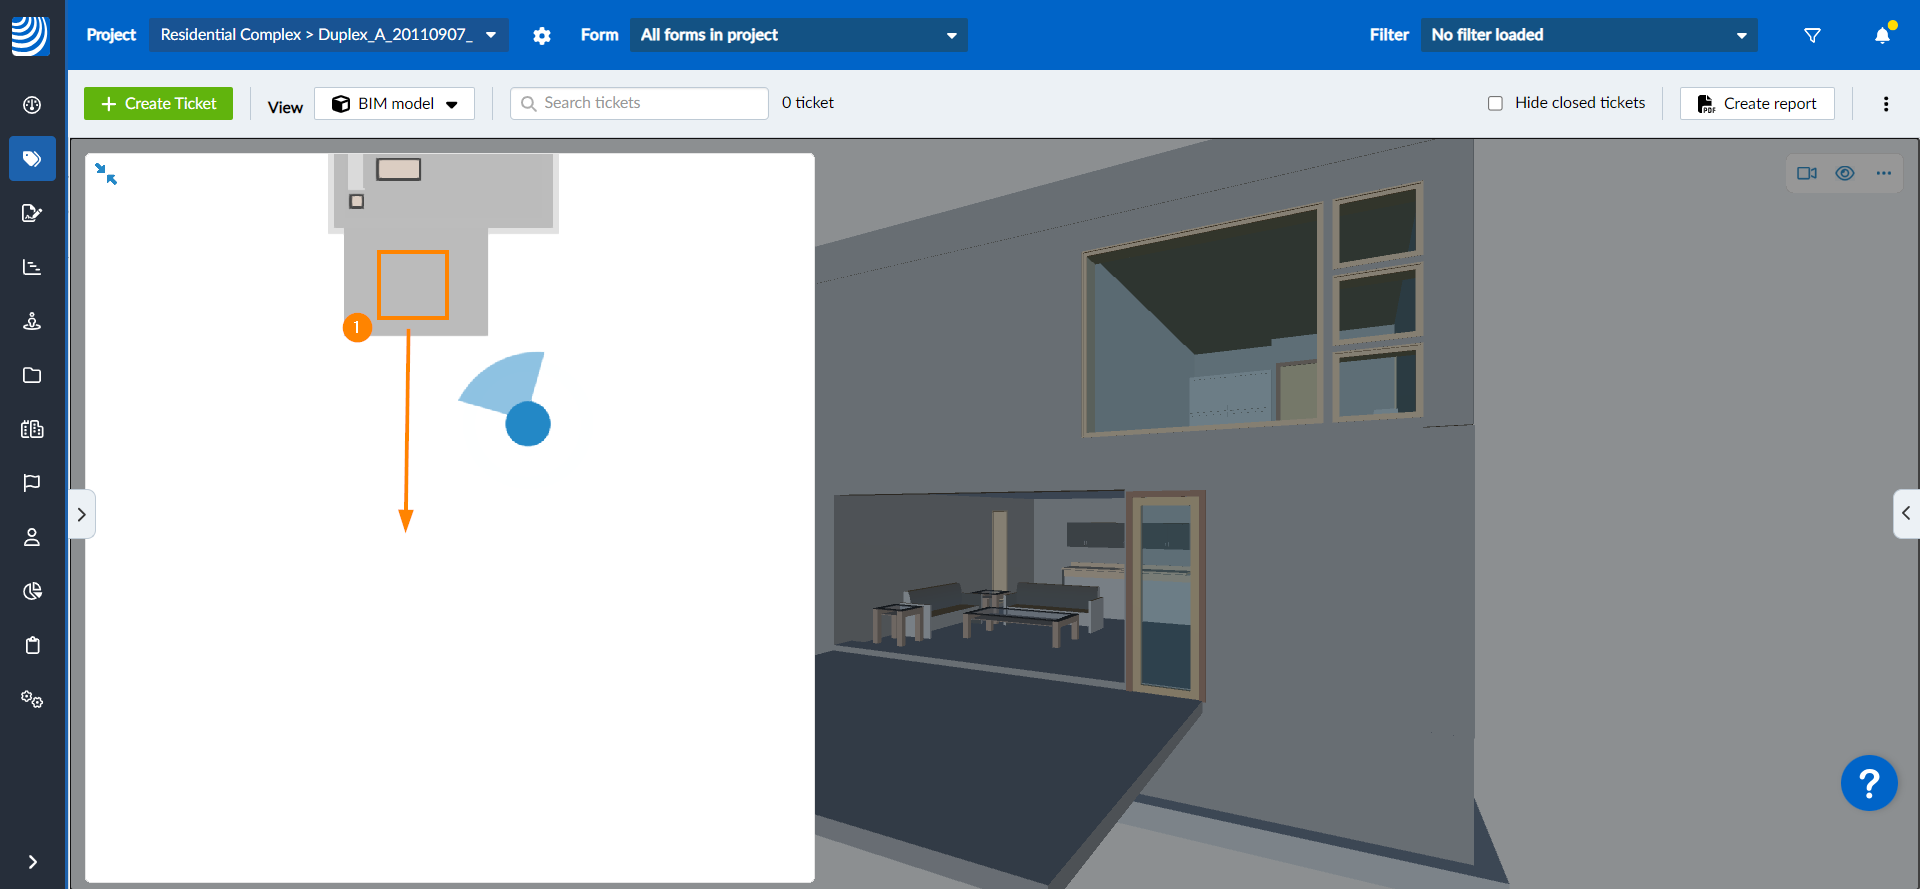
Task: Click the Create Ticket button
Action: 158,104
